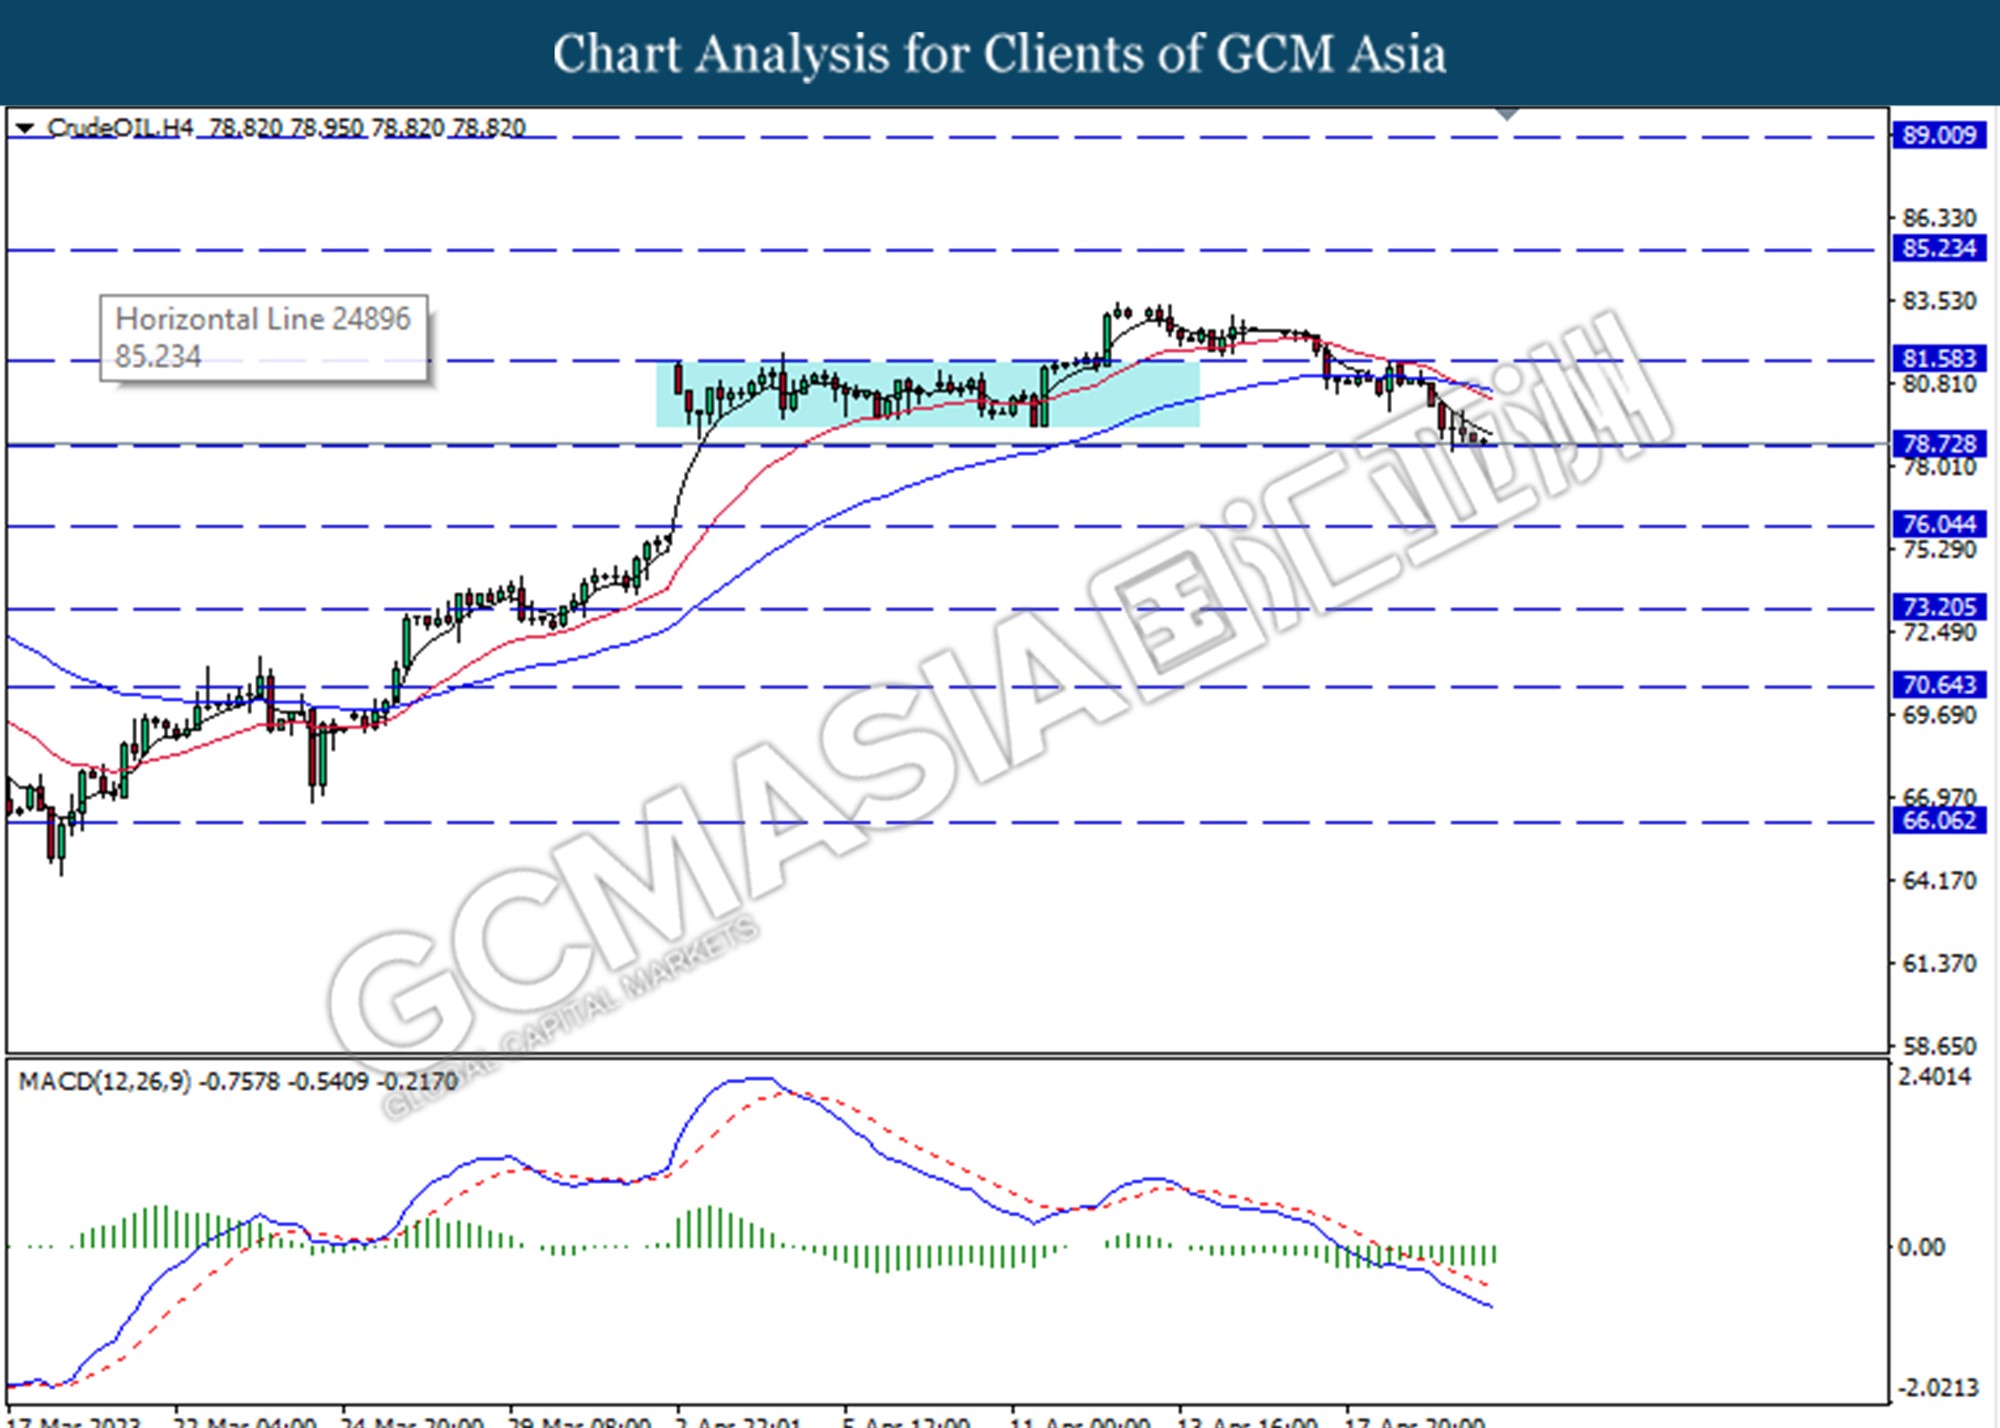Click the Horizontal Line 24896 tooltip

264,338
